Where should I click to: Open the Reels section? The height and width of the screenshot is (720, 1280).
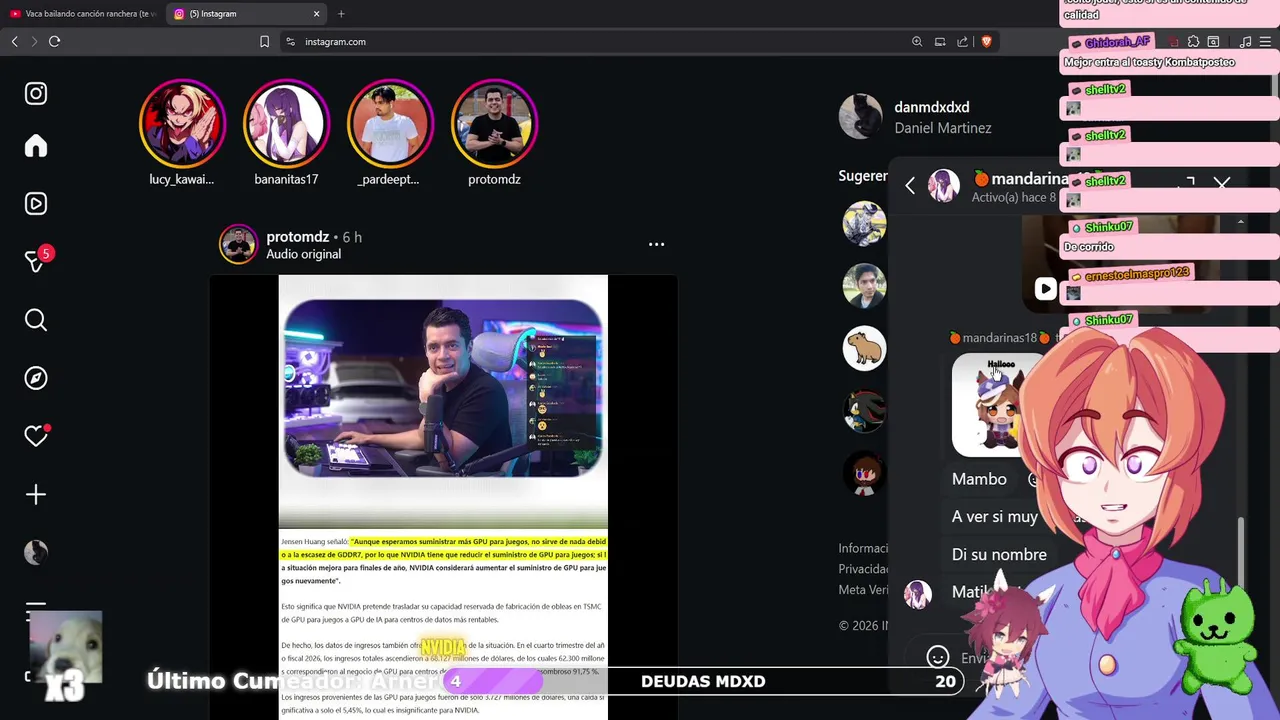pyautogui.click(x=36, y=204)
